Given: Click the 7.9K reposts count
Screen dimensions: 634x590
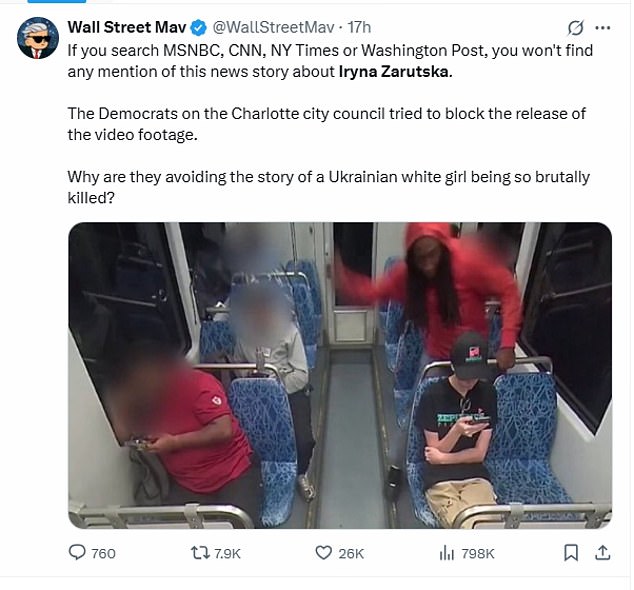Looking at the screenshot, I should coord(227,553).
